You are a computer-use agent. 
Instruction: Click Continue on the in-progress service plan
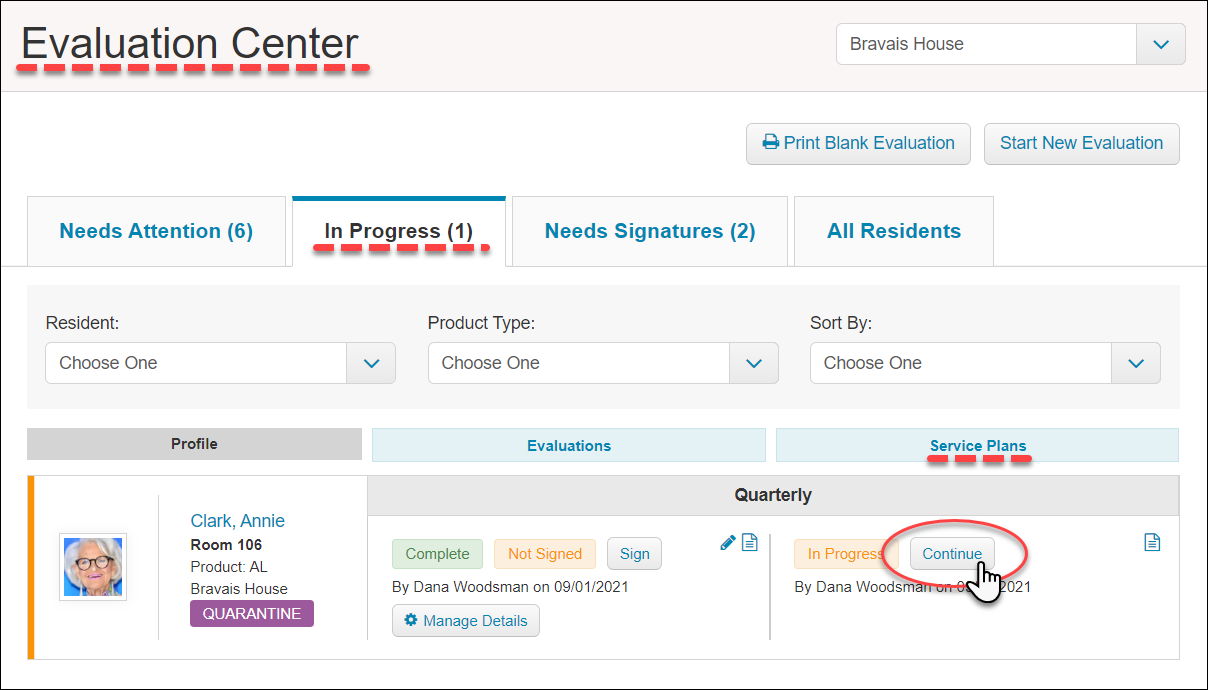[x=952, y=554]
